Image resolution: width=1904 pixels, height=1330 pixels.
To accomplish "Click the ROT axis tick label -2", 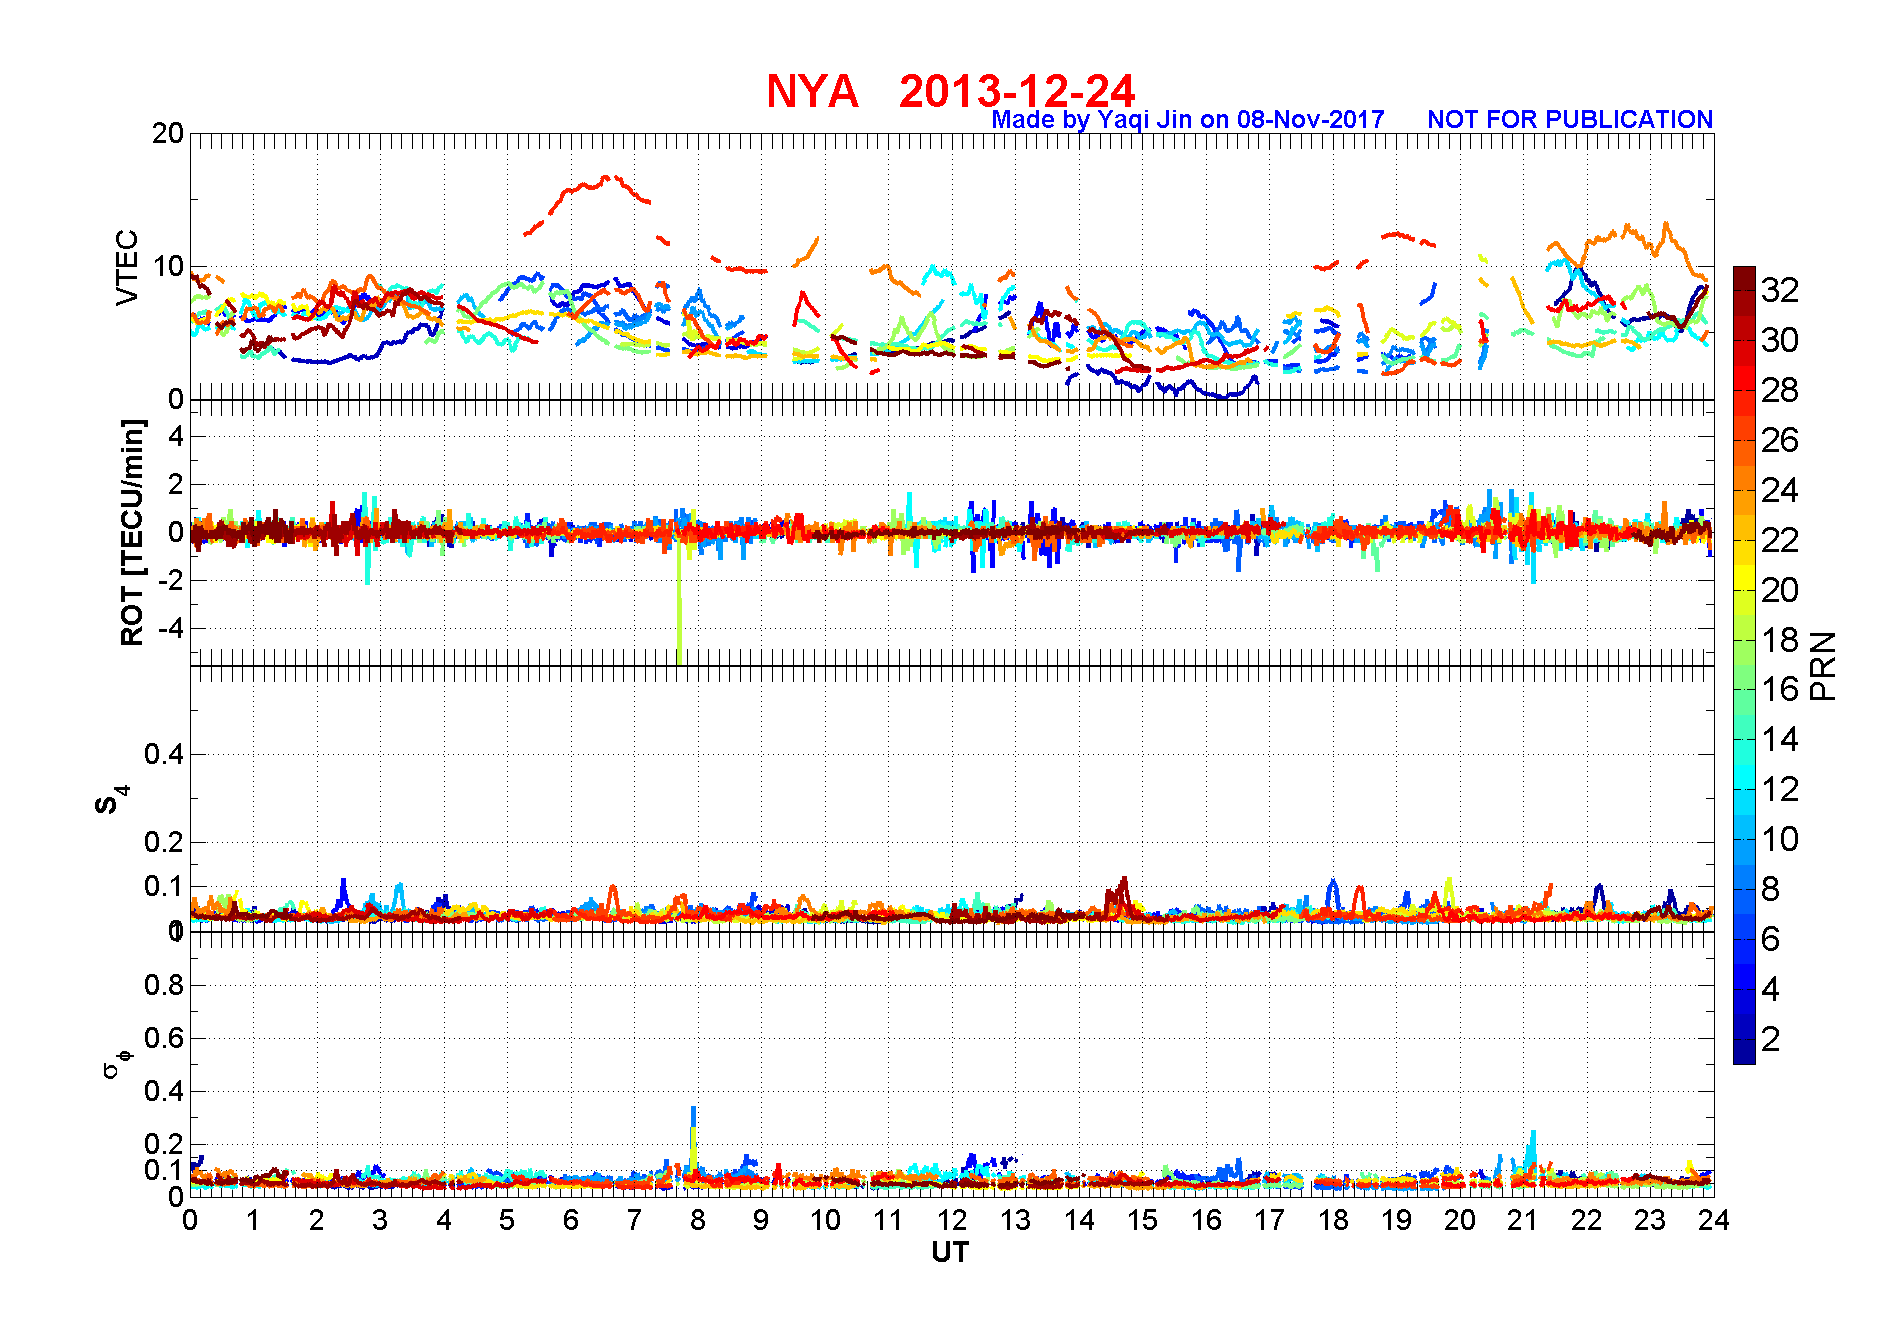I will tap(172, 580).
